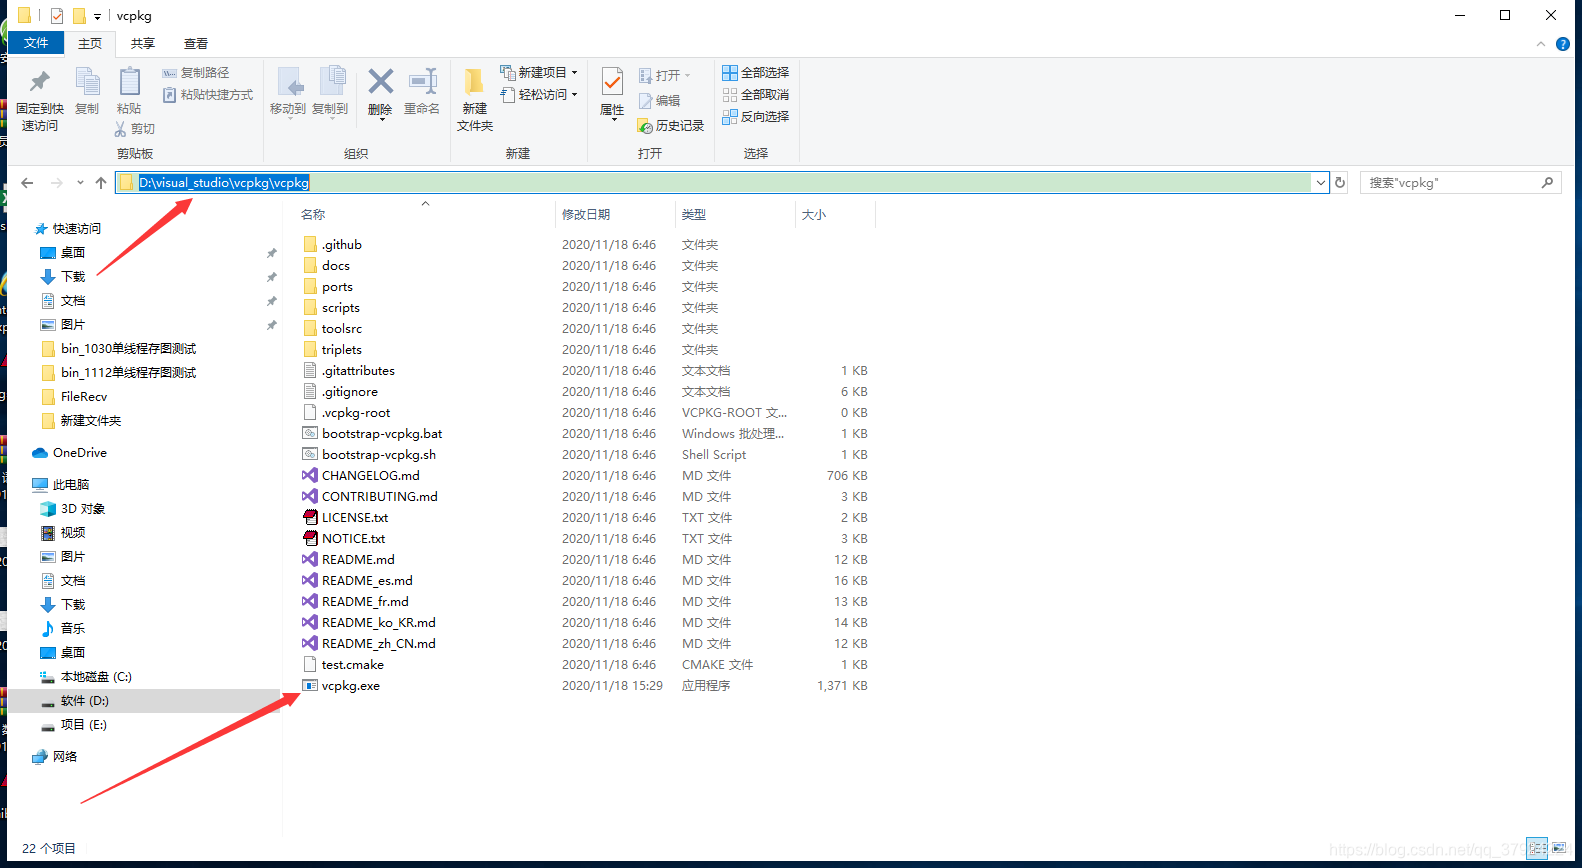This screenshot has width=1582, height=868.
Task: Open the Help question mark icon
Action: [x=1563, y=44]
